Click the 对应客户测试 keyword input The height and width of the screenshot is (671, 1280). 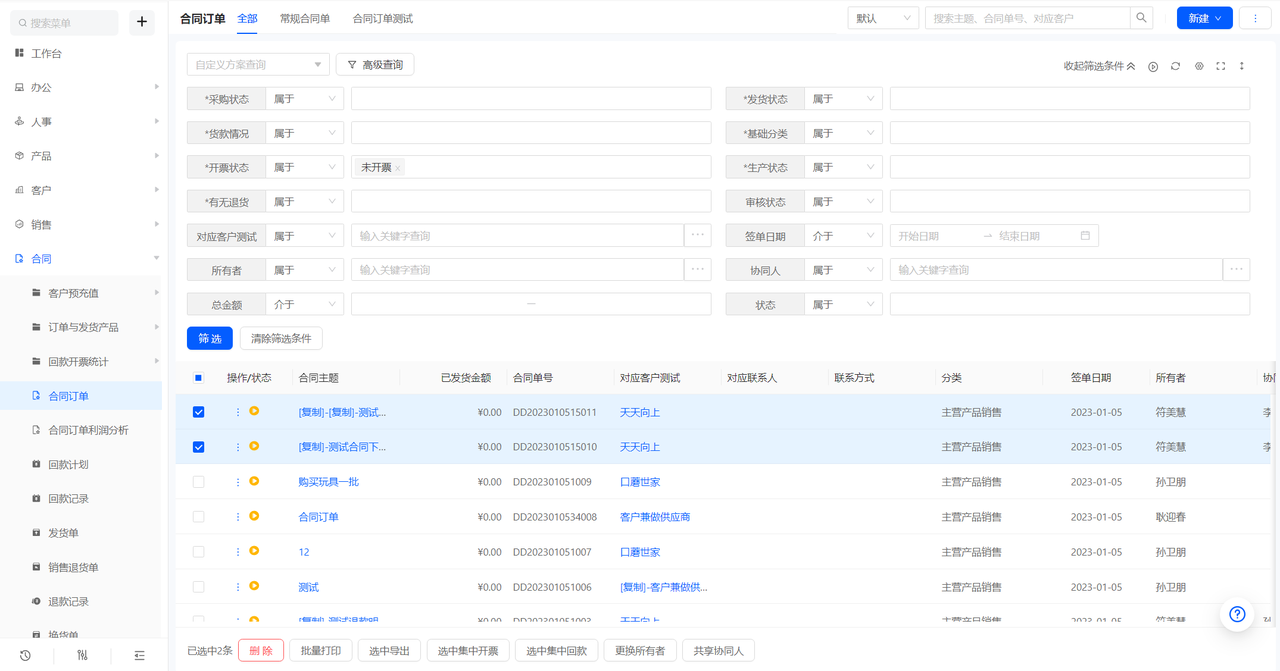click(x=517, y=236)
